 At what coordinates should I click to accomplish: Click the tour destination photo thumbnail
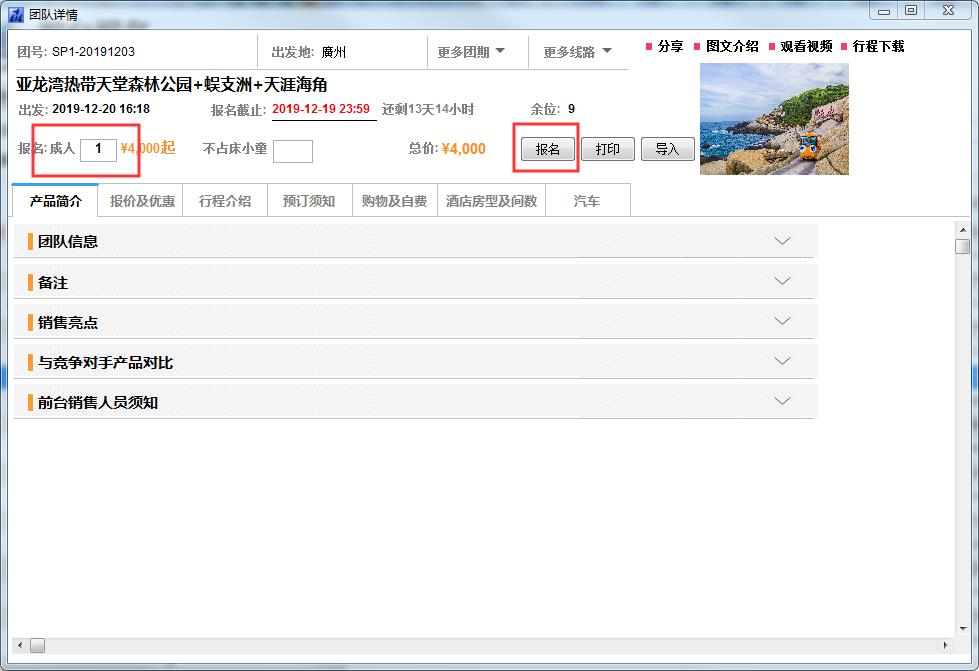click(774, 119)
